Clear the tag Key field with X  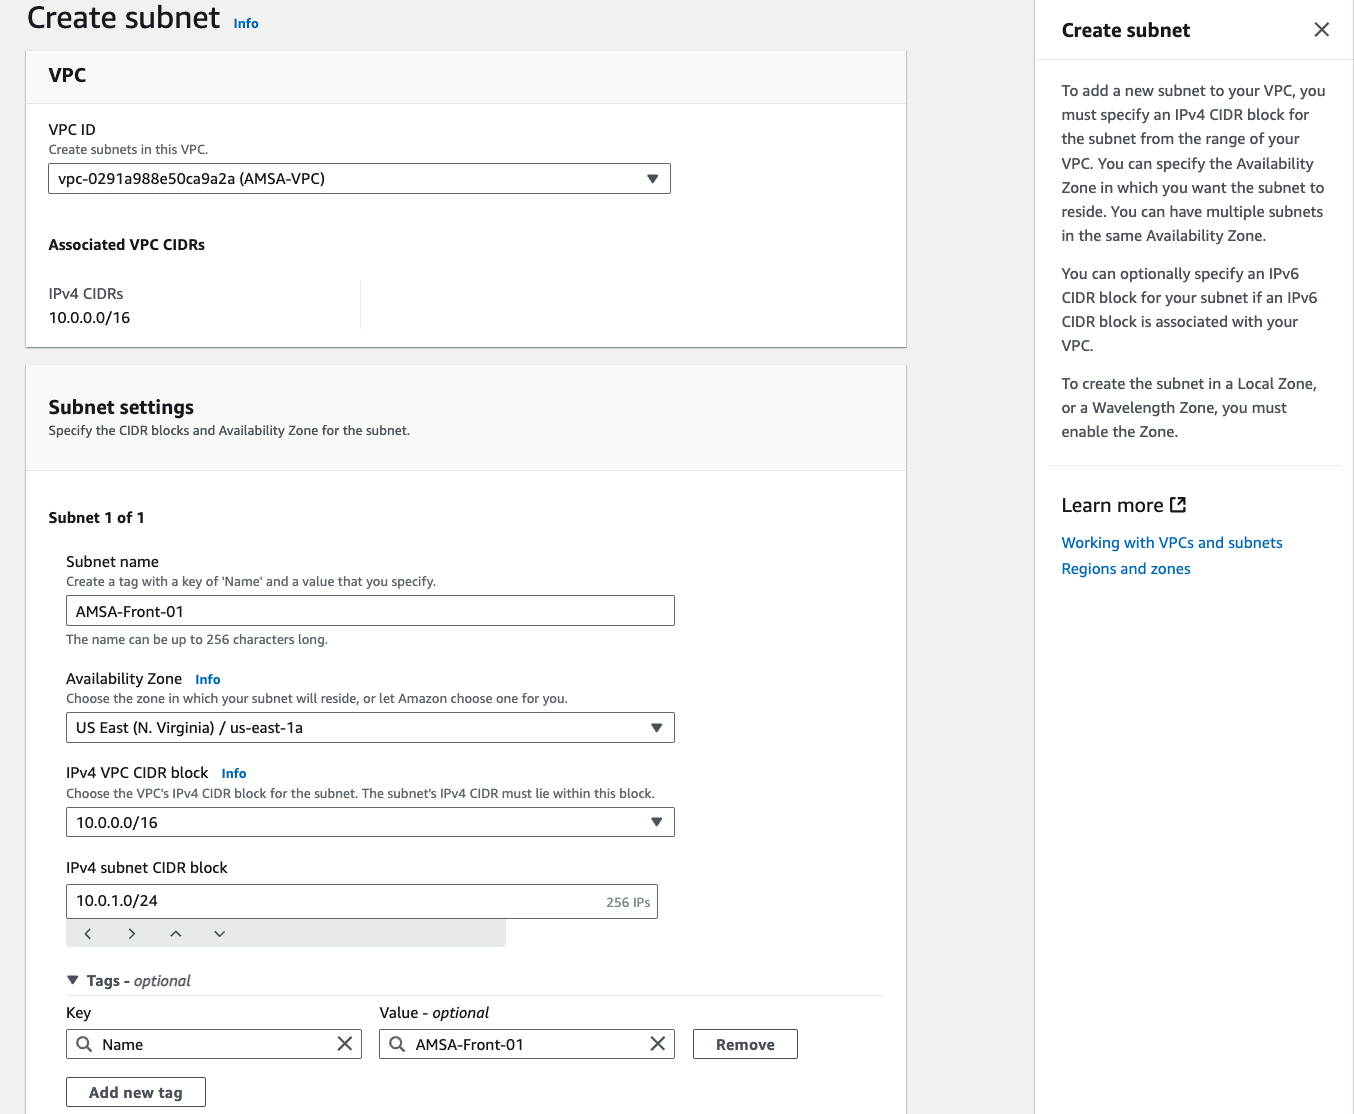[x=345, y=1044]
